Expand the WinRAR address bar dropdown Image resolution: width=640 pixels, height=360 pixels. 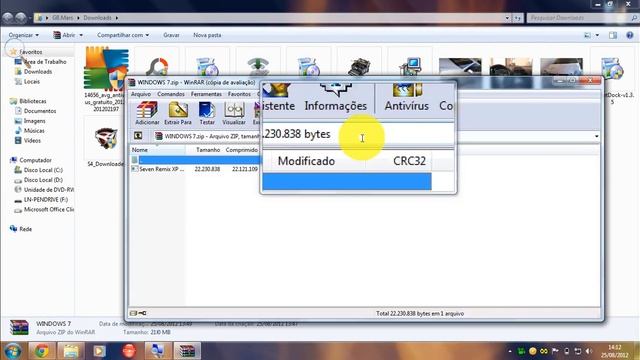[x=596, y=136]
